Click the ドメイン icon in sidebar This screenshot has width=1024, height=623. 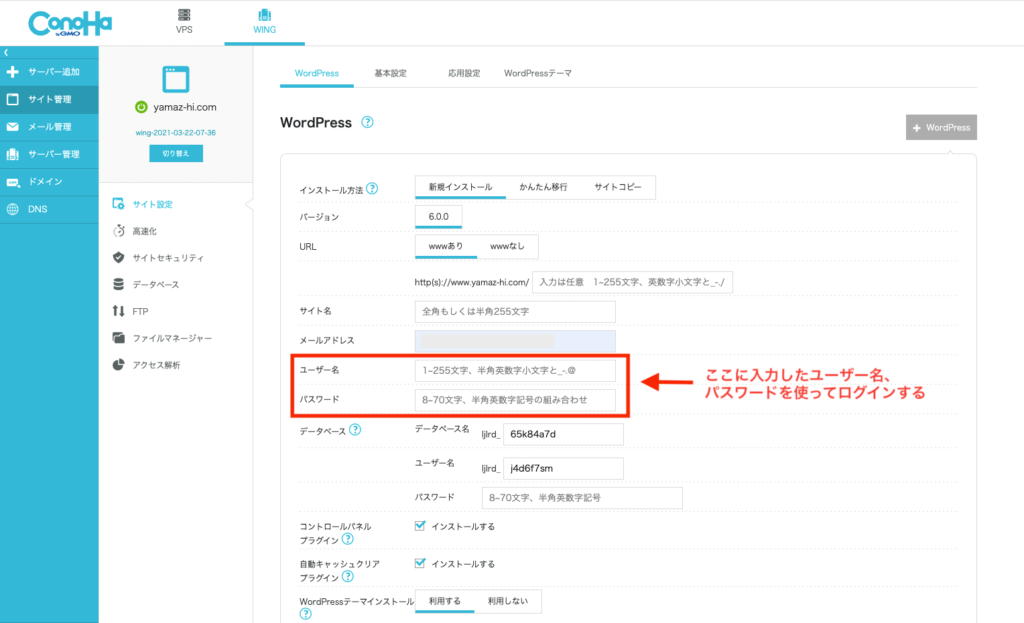[x=12, y=182]
